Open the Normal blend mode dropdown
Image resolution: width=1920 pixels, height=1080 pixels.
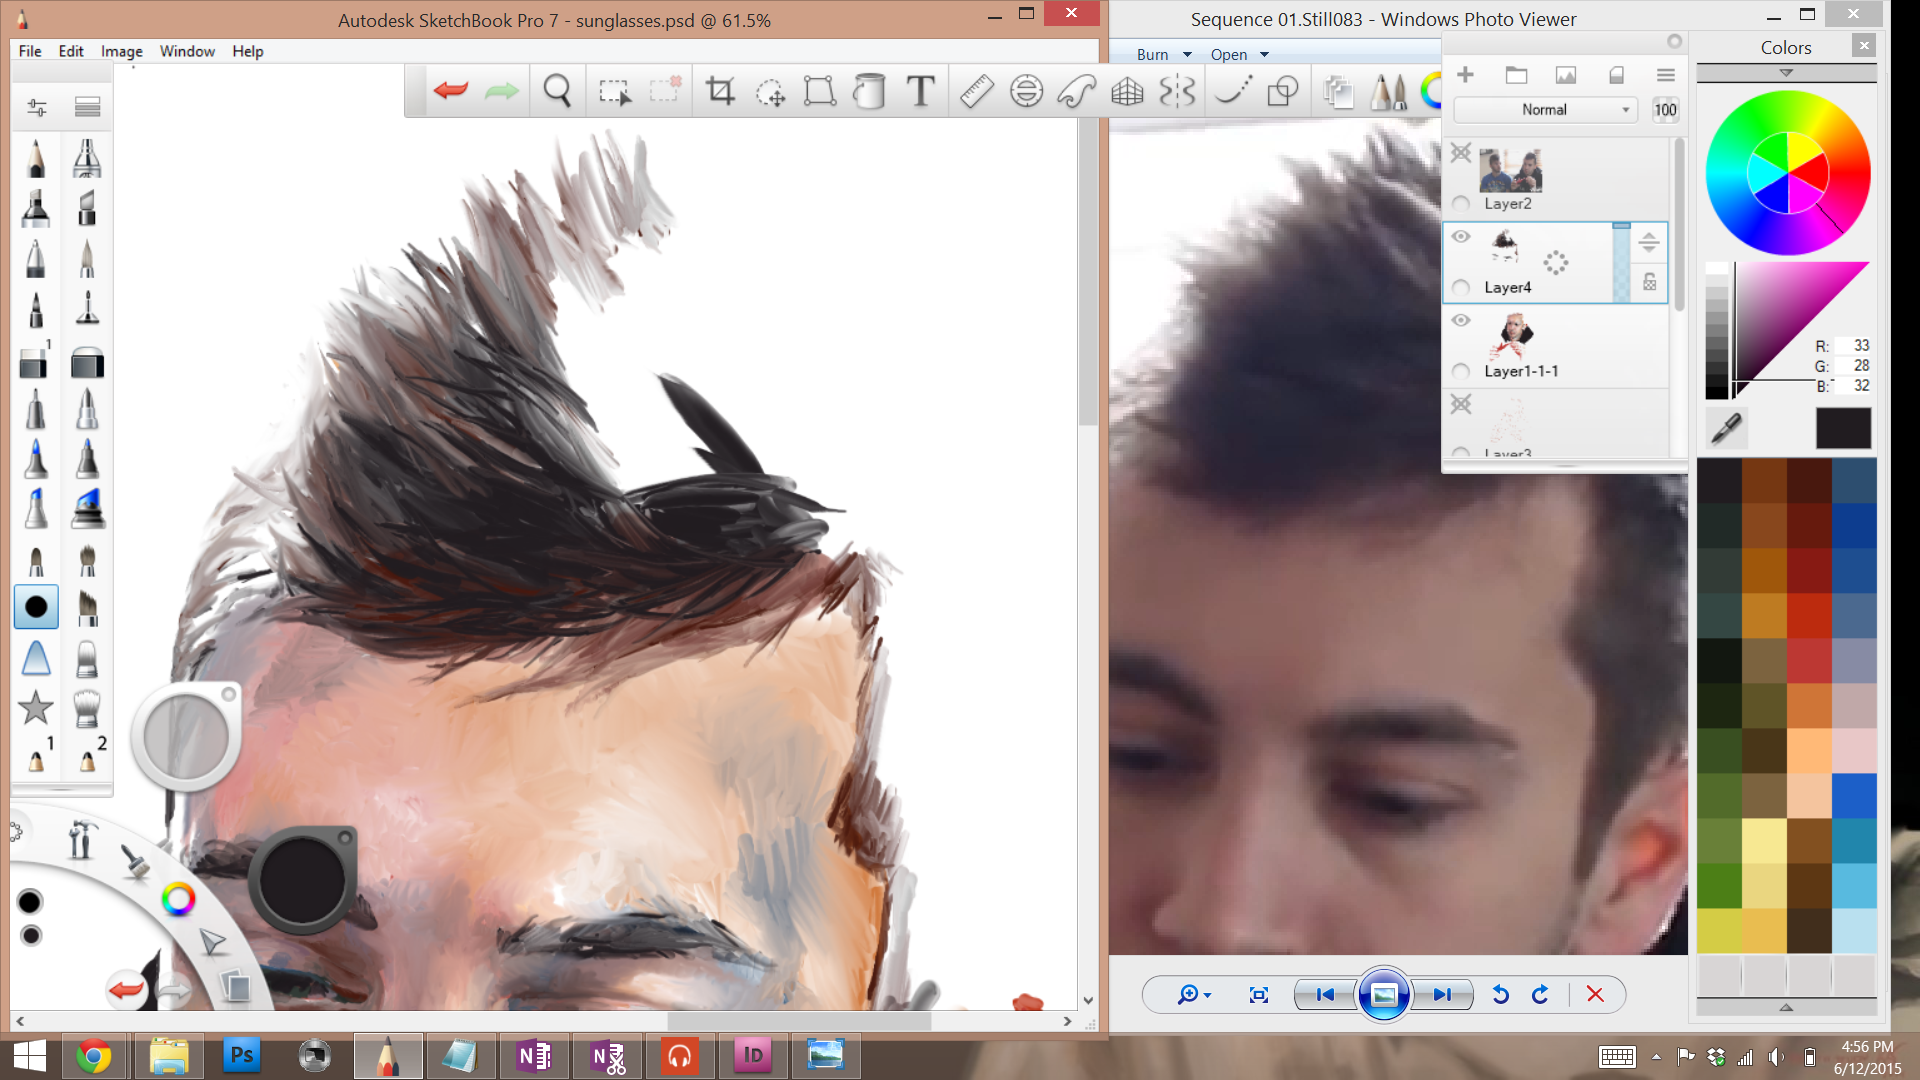point(1545,110)
